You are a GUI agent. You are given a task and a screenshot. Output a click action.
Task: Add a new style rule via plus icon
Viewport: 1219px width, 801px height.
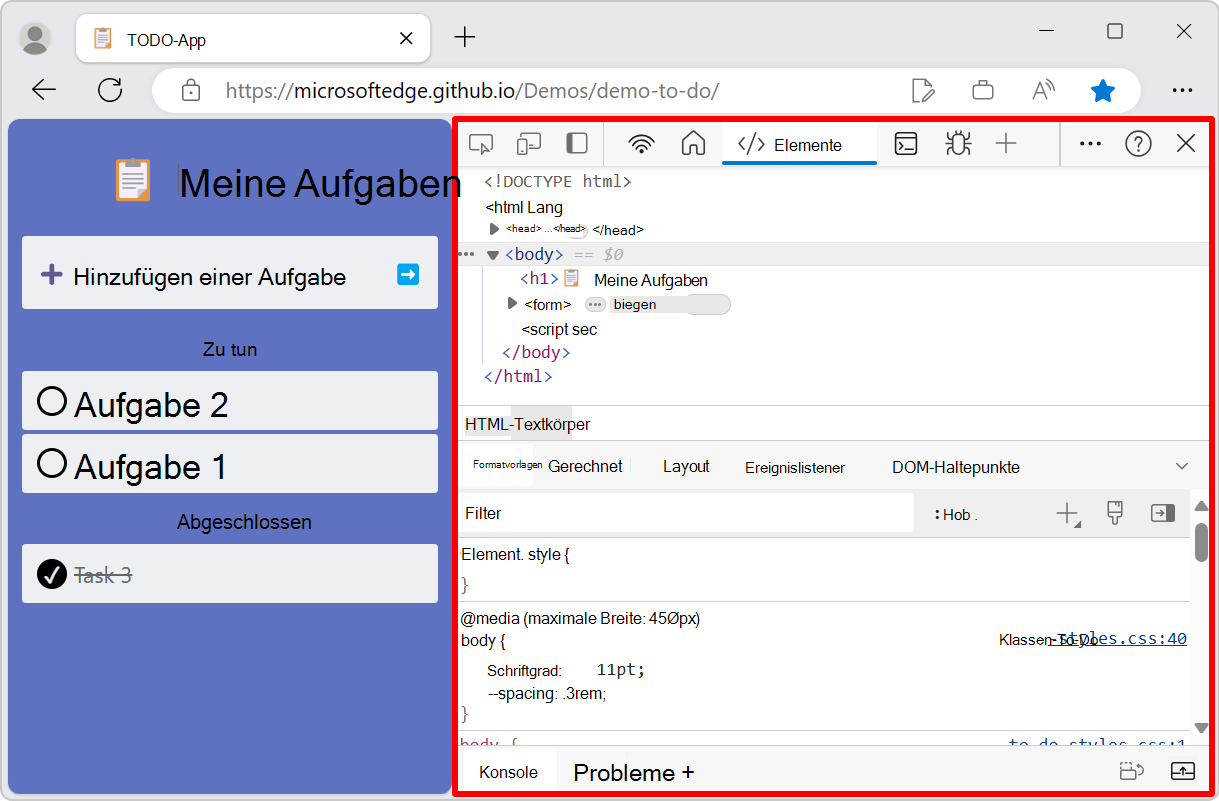[x=1067, y=513]
